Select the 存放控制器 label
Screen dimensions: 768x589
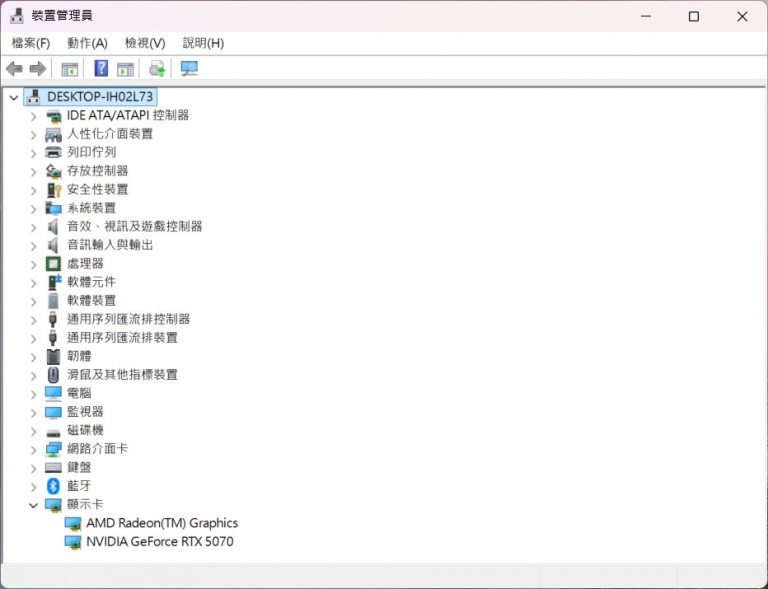(97, 171)
